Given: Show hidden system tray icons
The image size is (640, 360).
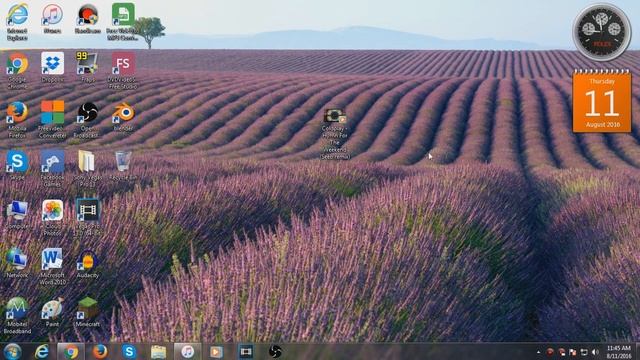Looking at the screenshot, I should point(538,352).
